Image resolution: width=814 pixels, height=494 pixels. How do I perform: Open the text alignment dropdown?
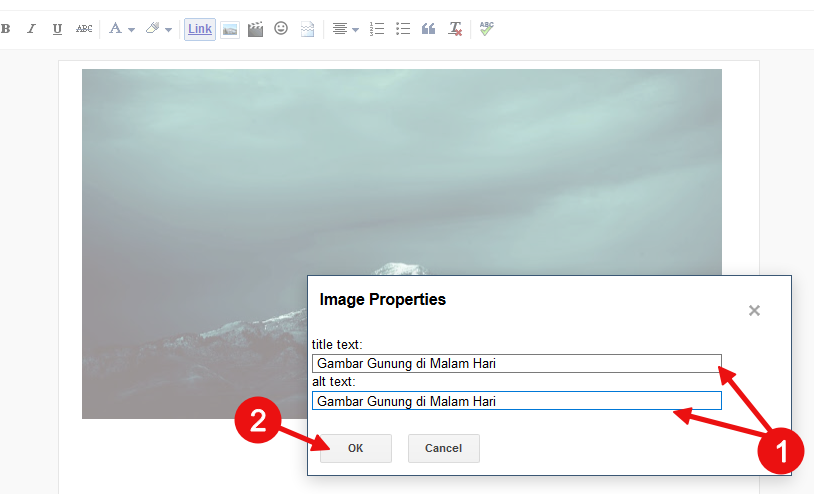(345, 29)
